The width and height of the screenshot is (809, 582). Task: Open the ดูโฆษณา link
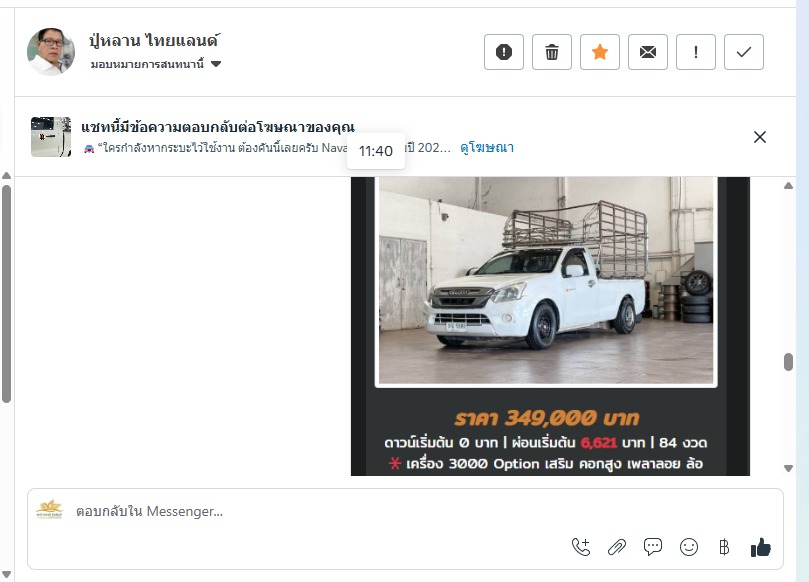[x=487, y=148]
